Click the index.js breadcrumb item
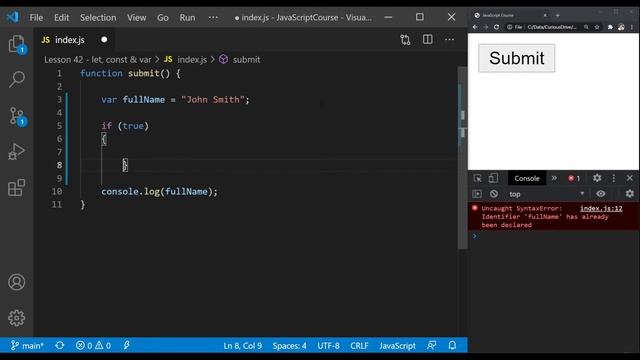This screenshot has width=640, height=360. (186, 60)
